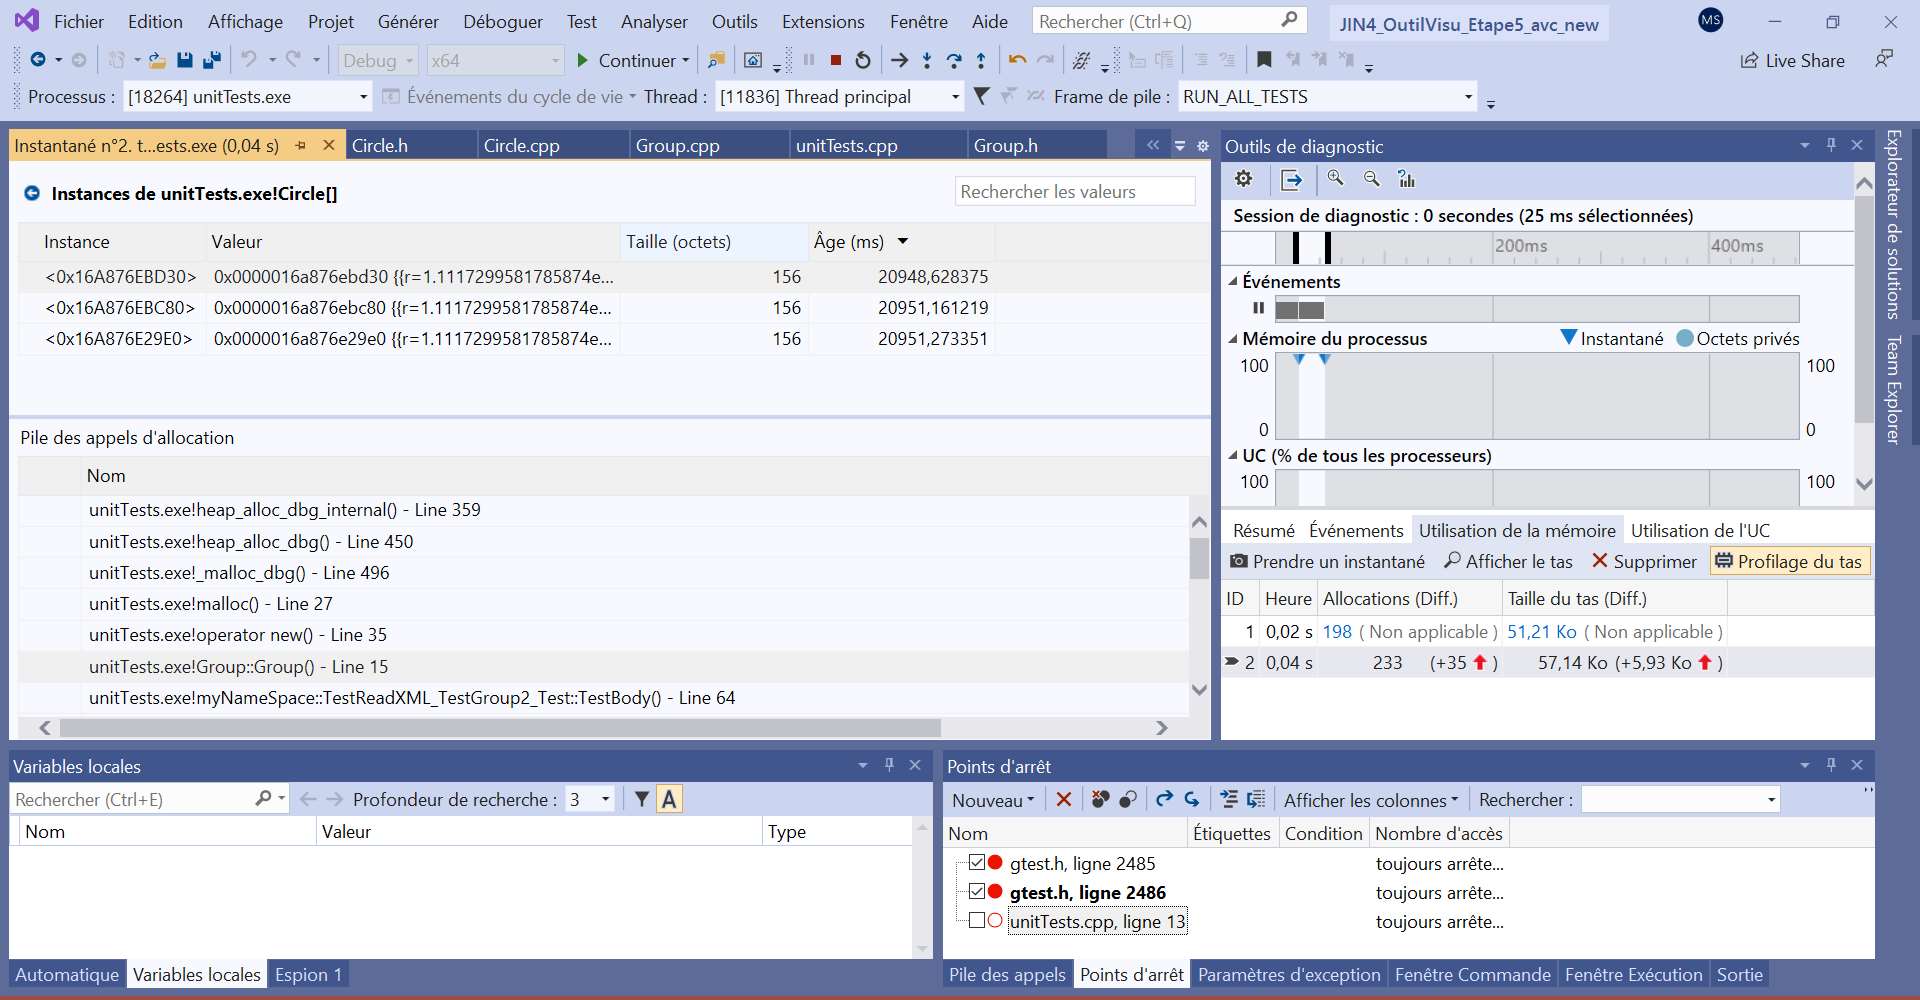Collapse Mémoire du processus section

tap(1233, 339)
